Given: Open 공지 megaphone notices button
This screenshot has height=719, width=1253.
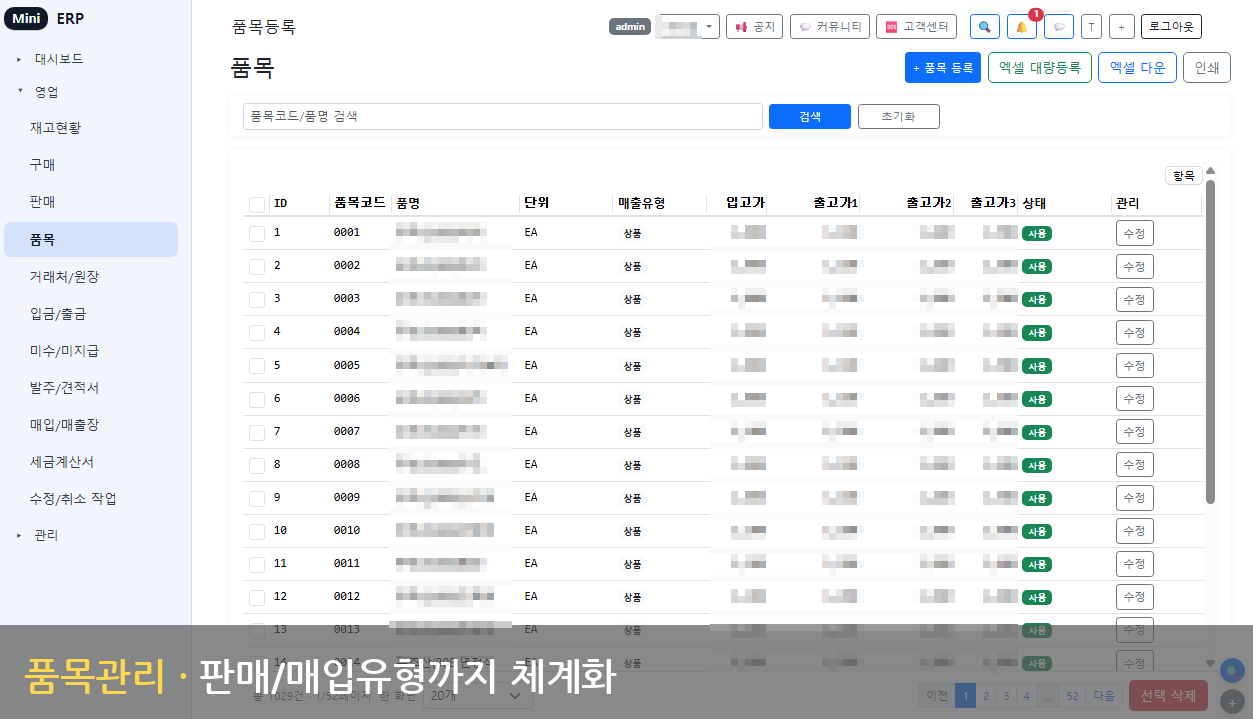Looking at the screenshot, I should click(755, 27).
